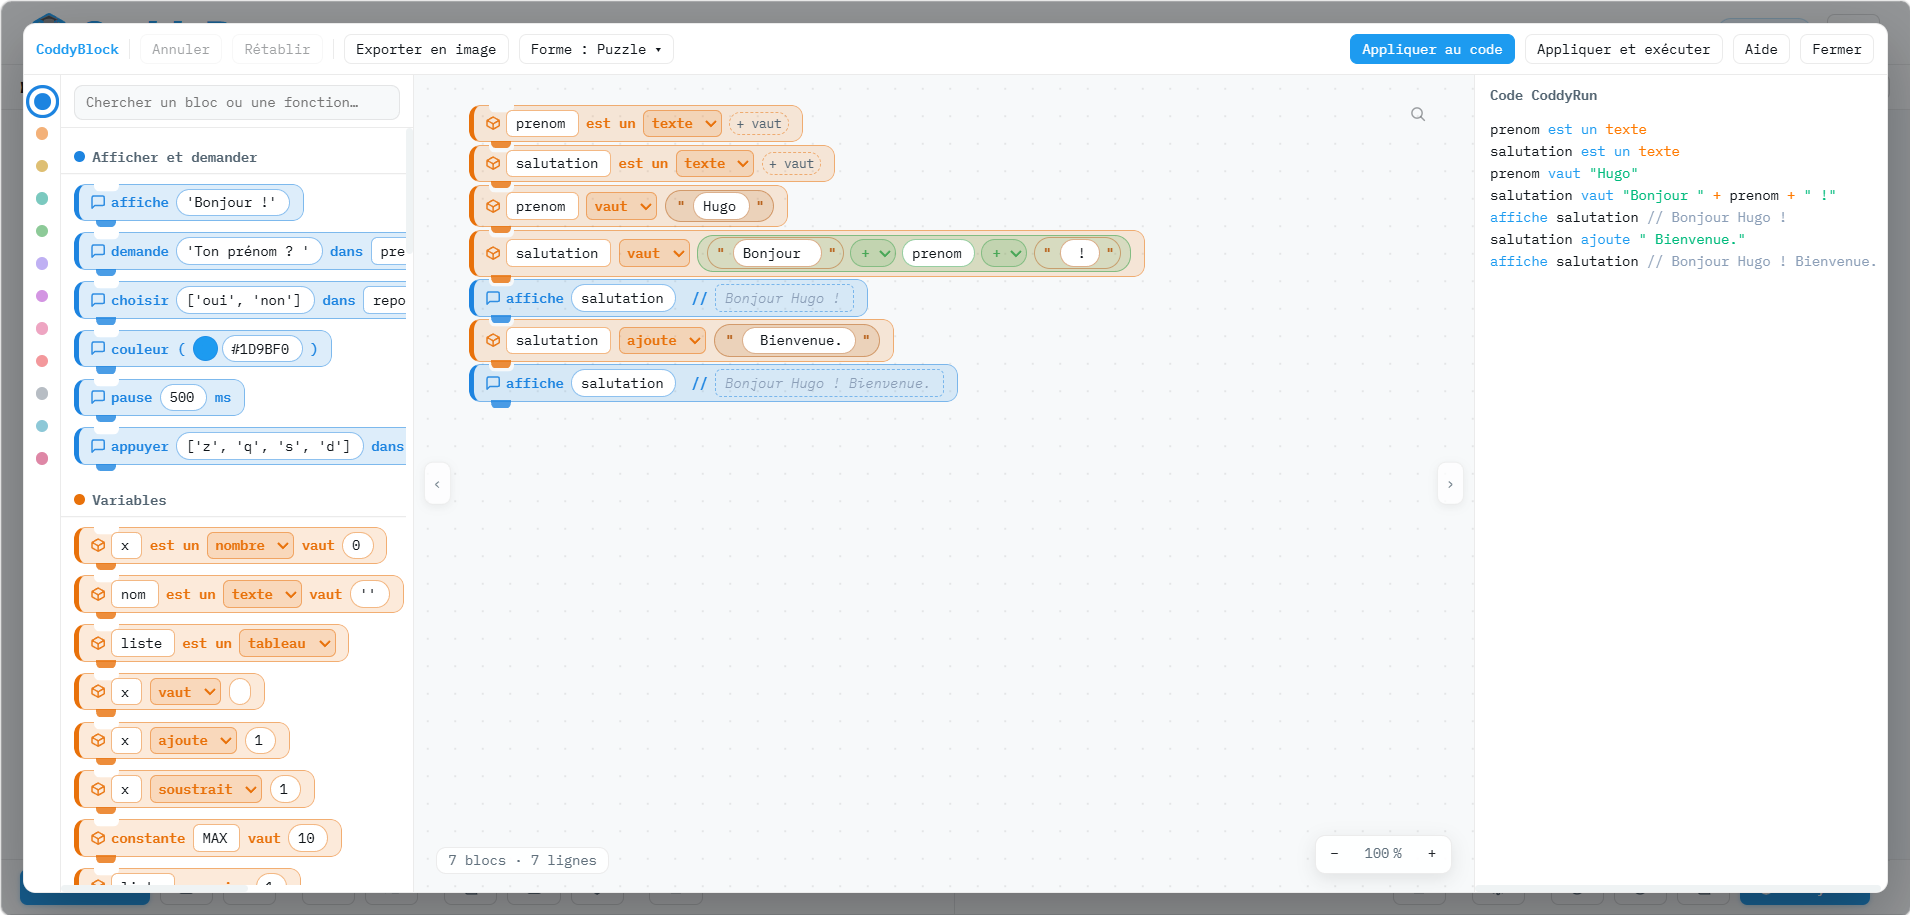Open soustrait dropdown in palette
The height and width of the screenshot is (915, 1910).
[x=205, y=789]
